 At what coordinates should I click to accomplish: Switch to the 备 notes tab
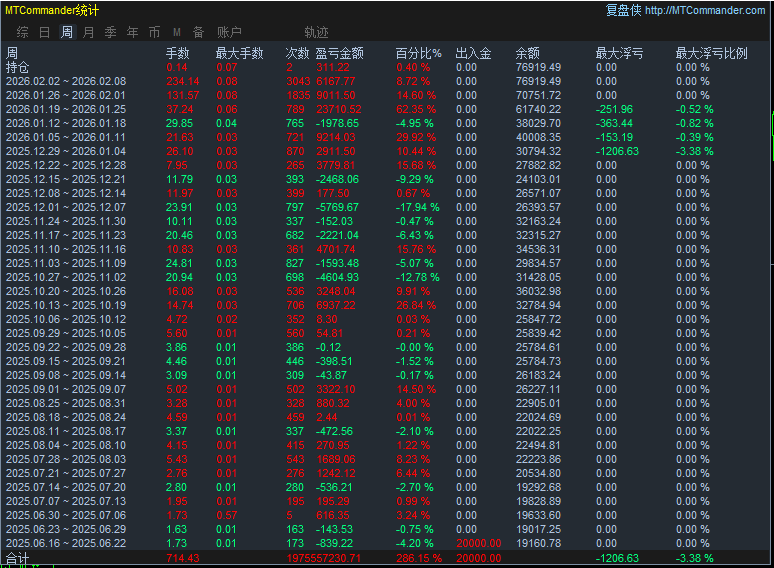coord(198,32)
